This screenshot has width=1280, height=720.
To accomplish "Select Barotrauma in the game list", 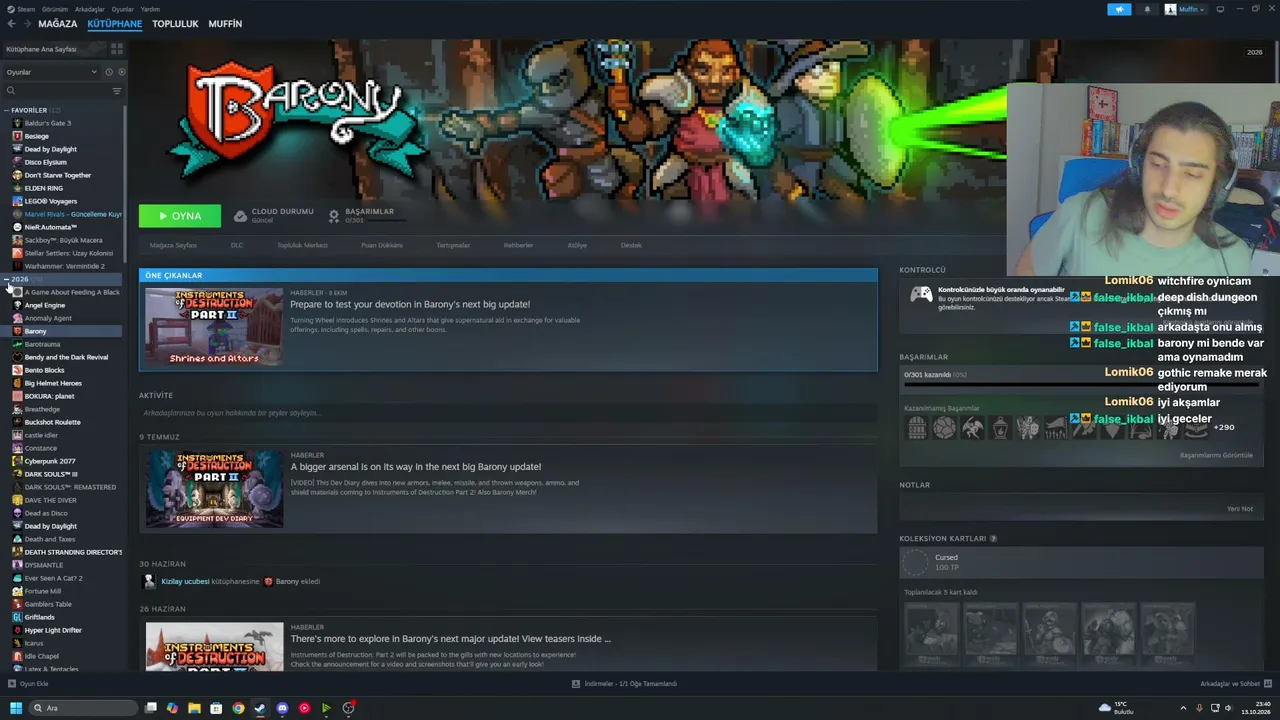I will [42, 344].
